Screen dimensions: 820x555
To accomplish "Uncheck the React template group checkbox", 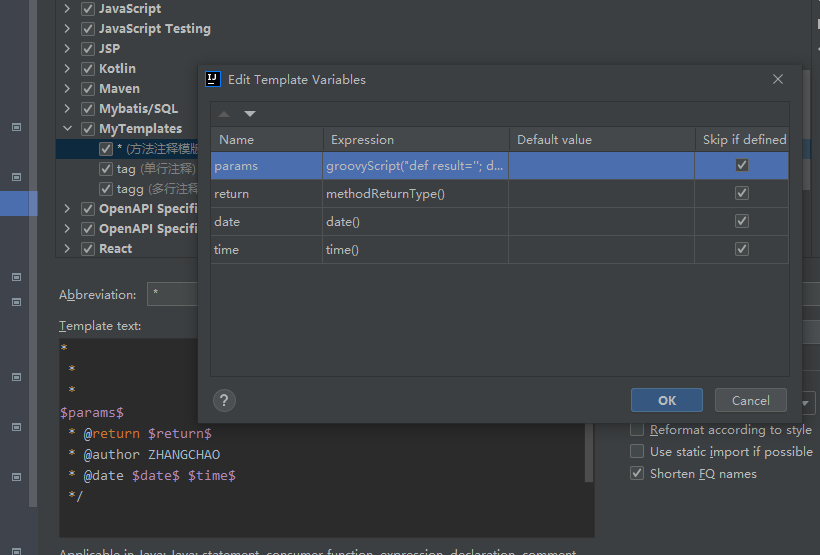I will (88, 249).
